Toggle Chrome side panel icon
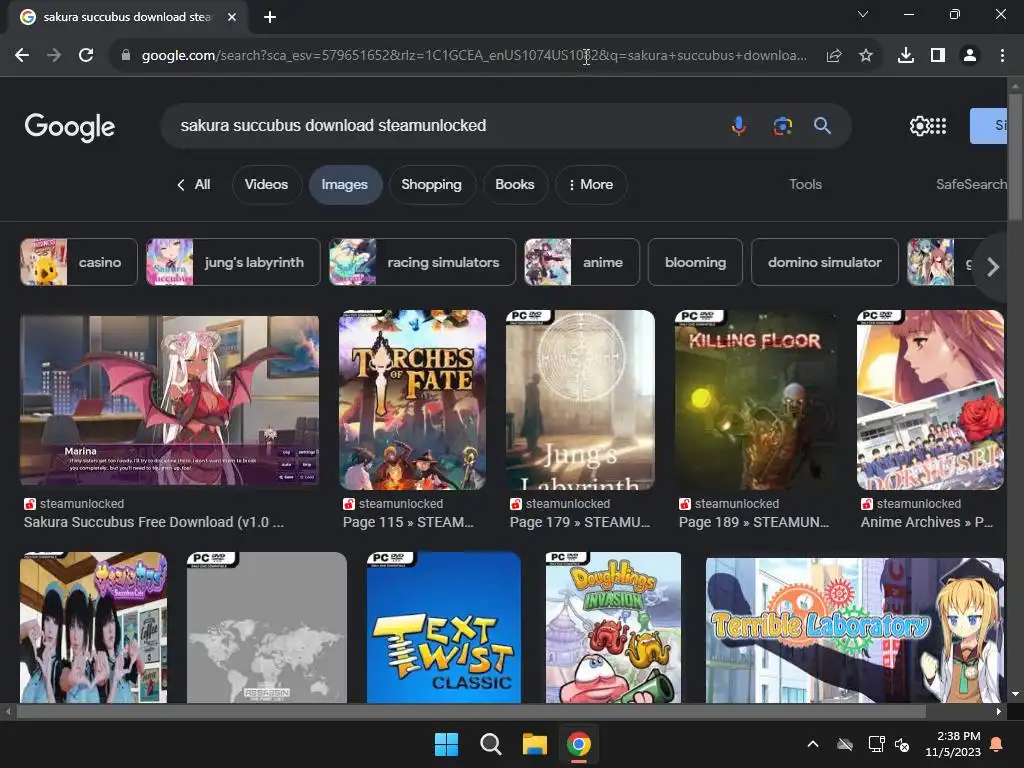Screen dimensions: 1024x768 pos(938,56)
